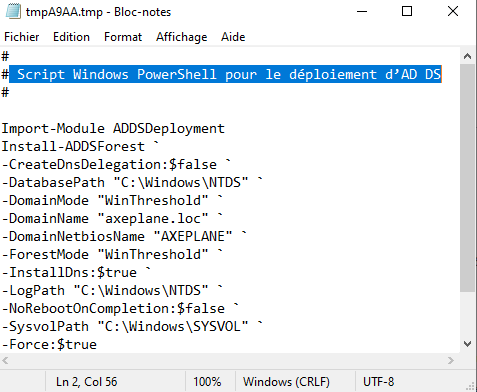Image resolution: width=477 pixels, height=392 pixels.
Task: Open the Edition menu
Action: pos(71,37)
